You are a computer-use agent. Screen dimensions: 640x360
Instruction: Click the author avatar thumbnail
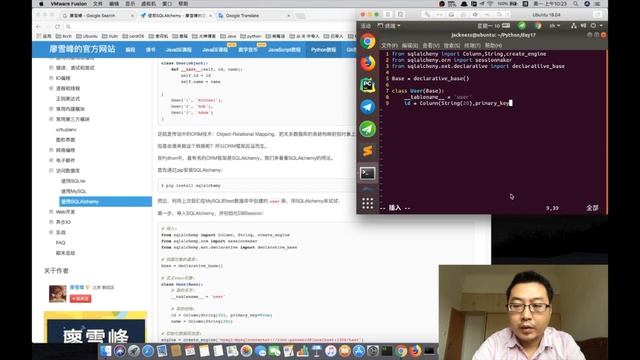[x=58, y=293]
